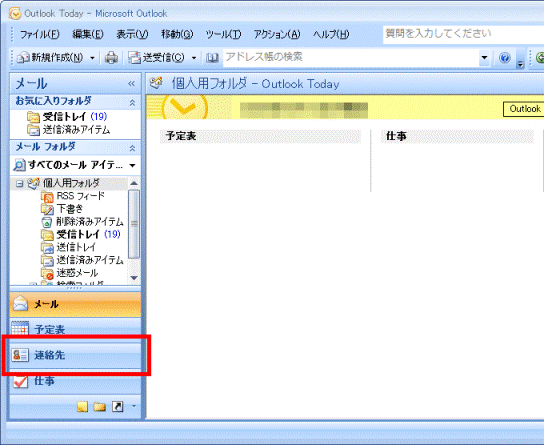The image size is (544, 445).
Task: Open 送信済みアイテム in favorite folders
Action: 69,130
